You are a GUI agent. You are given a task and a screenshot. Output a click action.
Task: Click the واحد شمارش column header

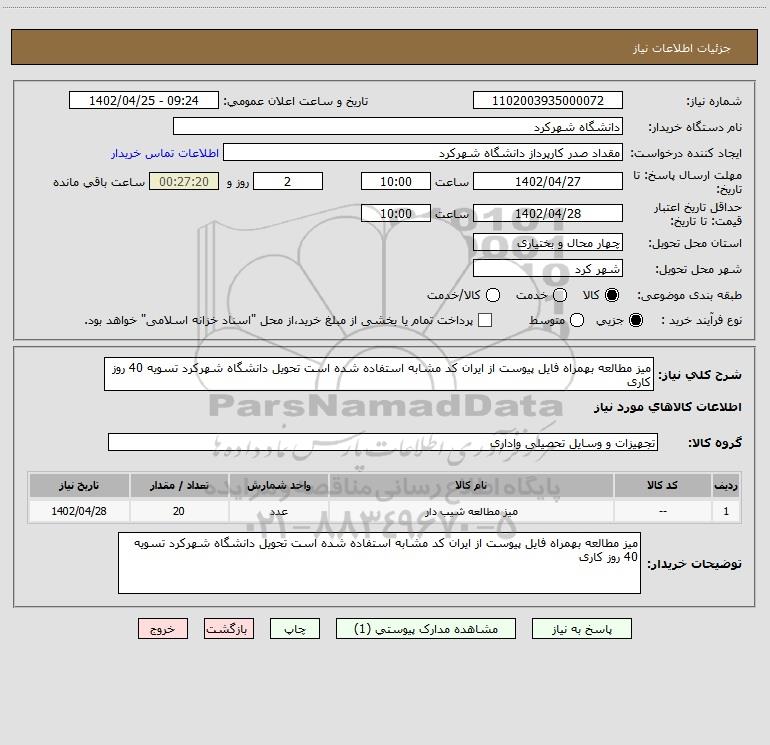pyautogui.click(x=278, y=486)
